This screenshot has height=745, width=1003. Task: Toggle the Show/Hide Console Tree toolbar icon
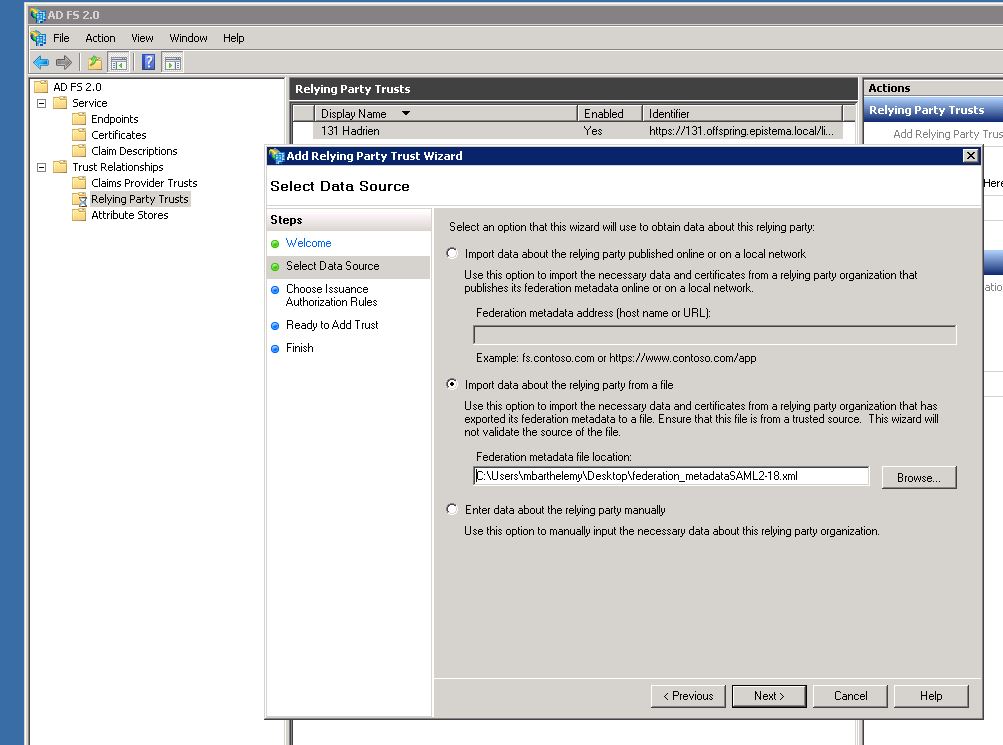coord(118,62)
